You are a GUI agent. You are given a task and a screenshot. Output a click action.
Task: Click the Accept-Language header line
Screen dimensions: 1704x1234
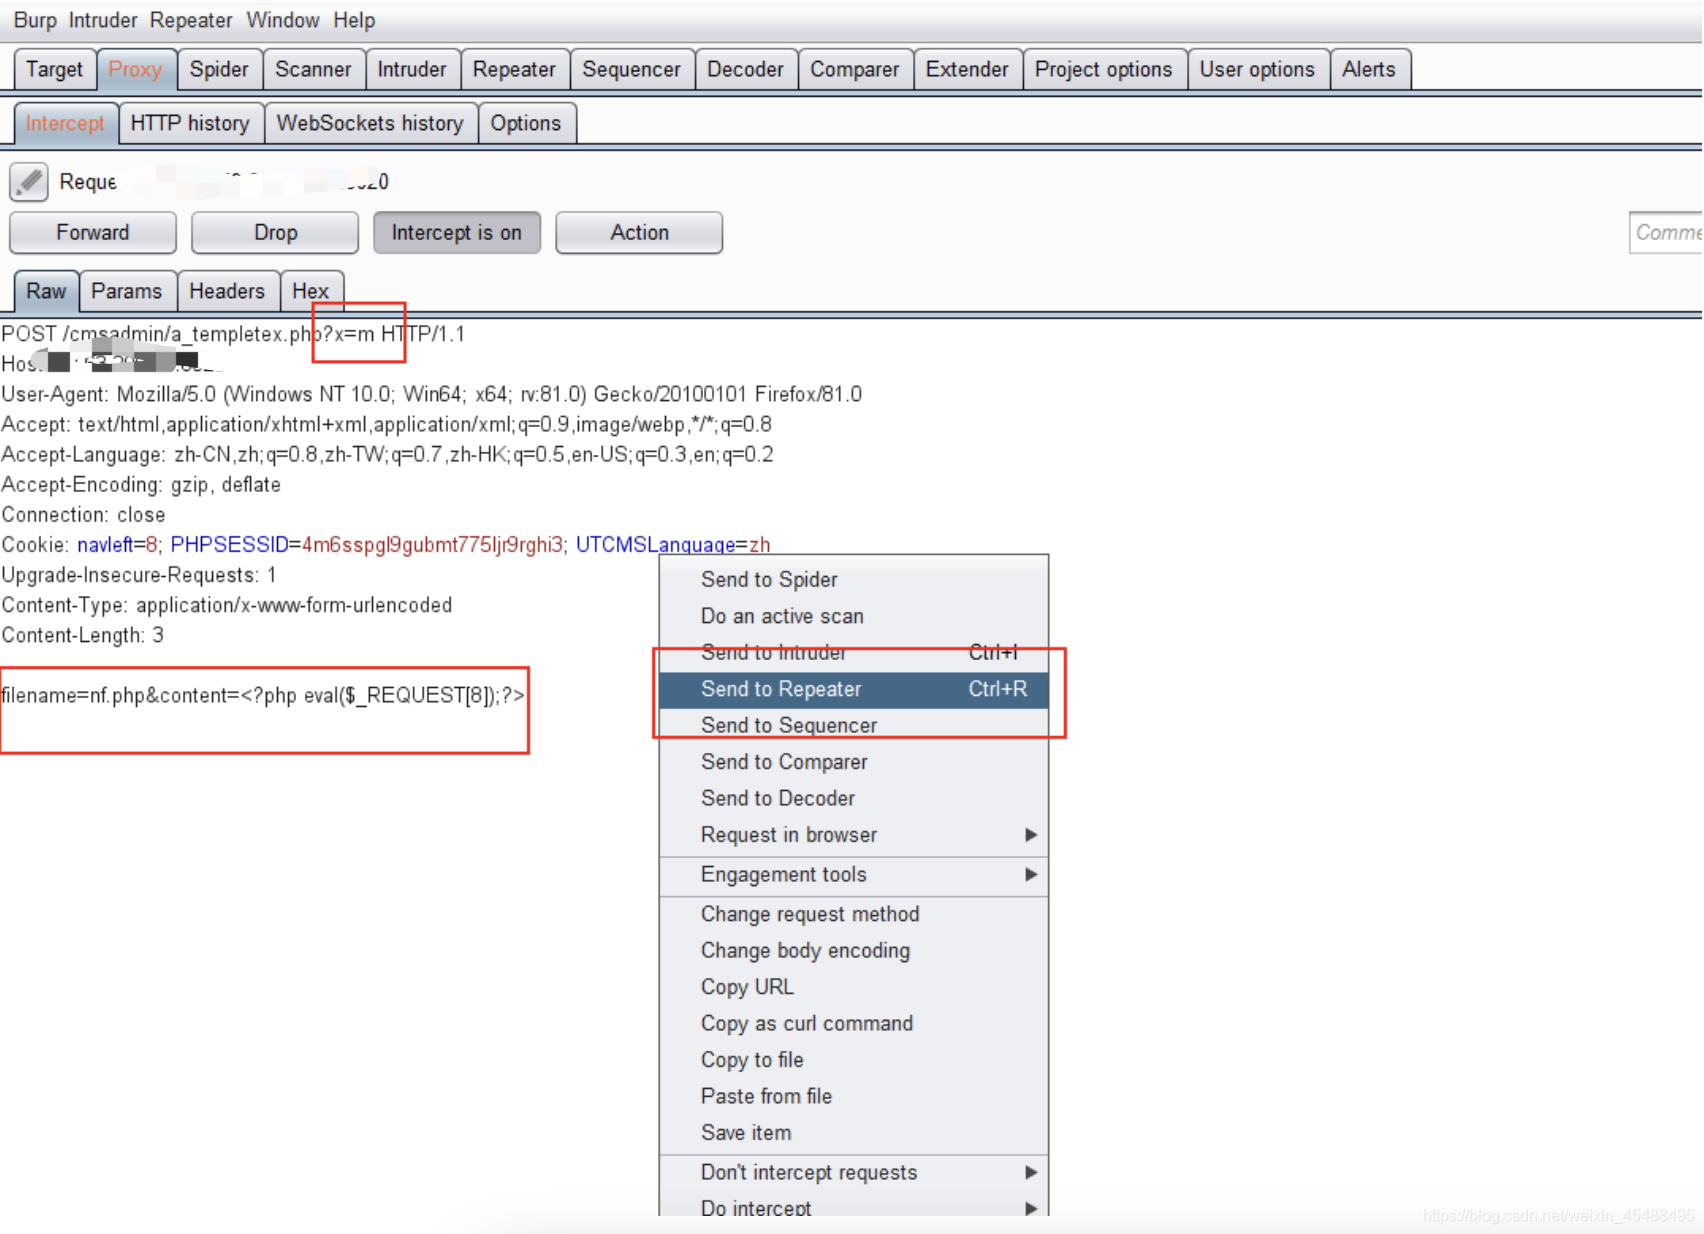[x=387, y=455]
